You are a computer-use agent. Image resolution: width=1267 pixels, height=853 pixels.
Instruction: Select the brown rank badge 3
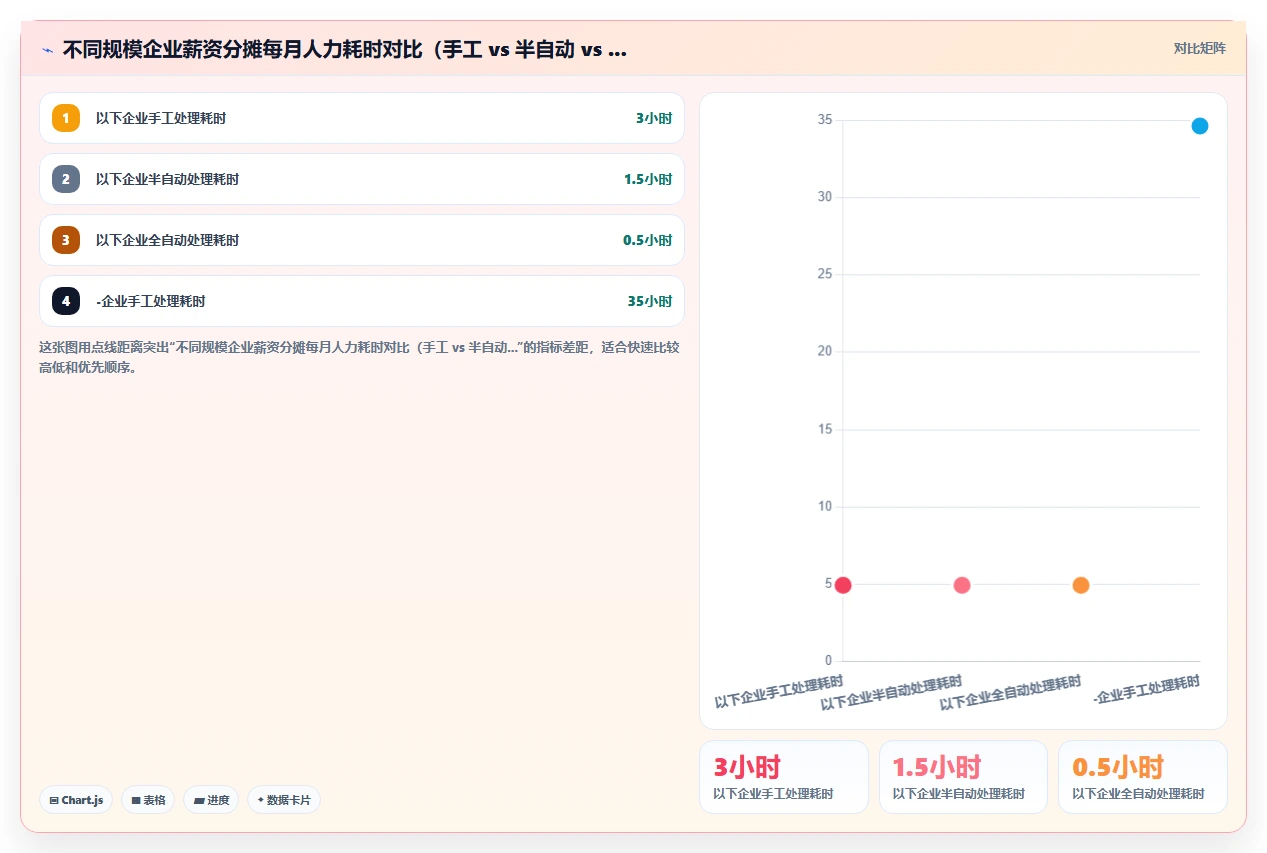pyautogui.click(x=66, y=240)
